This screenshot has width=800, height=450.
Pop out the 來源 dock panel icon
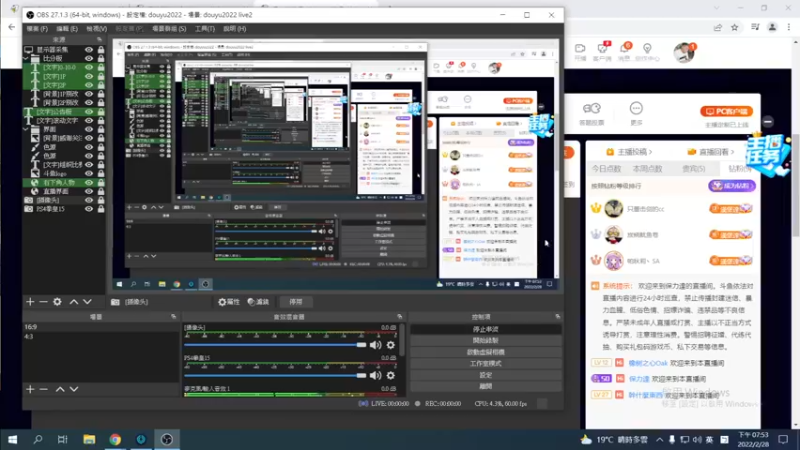(99, 39)
